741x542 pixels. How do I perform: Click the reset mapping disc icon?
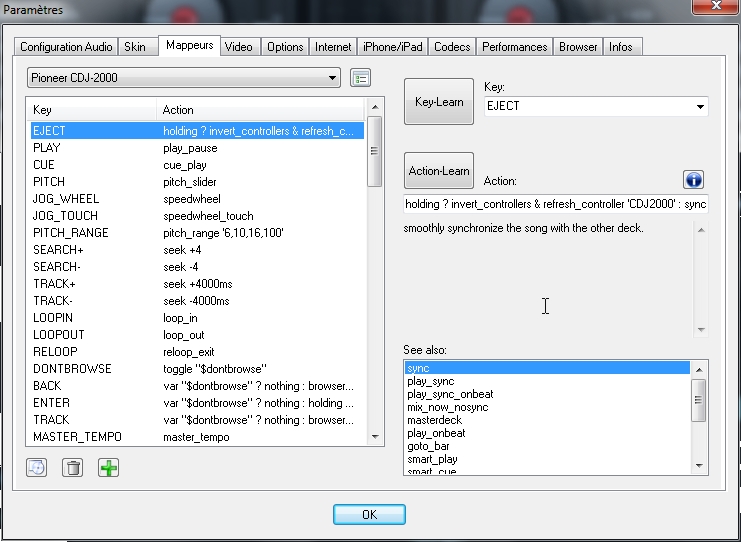pyautogui.click(x=36, y=468)
